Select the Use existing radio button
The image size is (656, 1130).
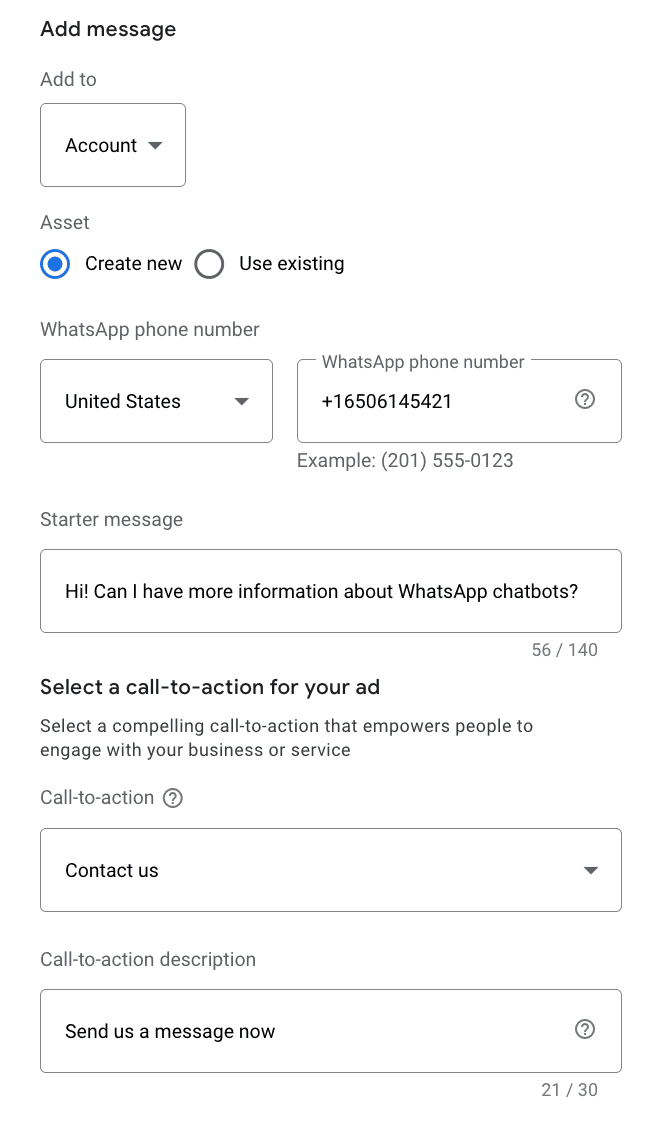[209, 264]
